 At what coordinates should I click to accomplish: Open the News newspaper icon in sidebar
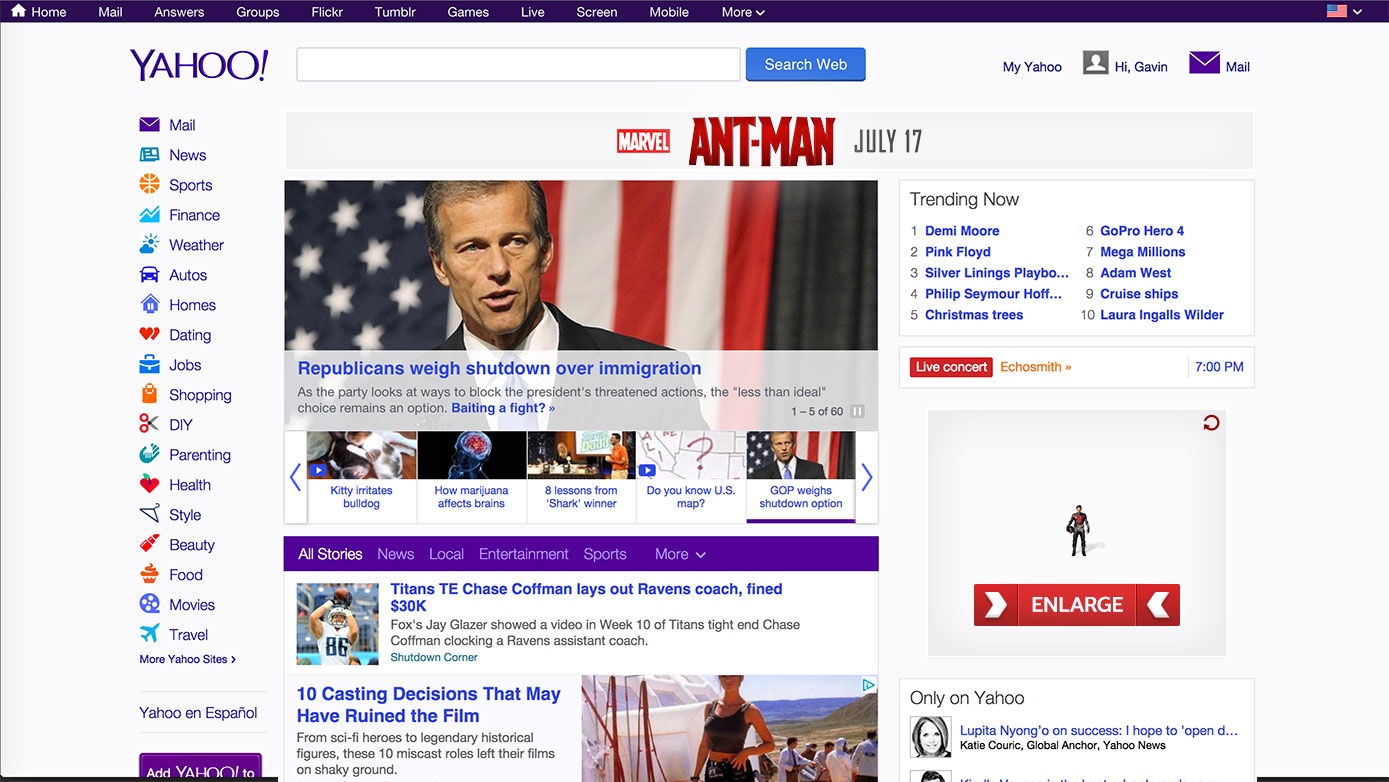149,155
